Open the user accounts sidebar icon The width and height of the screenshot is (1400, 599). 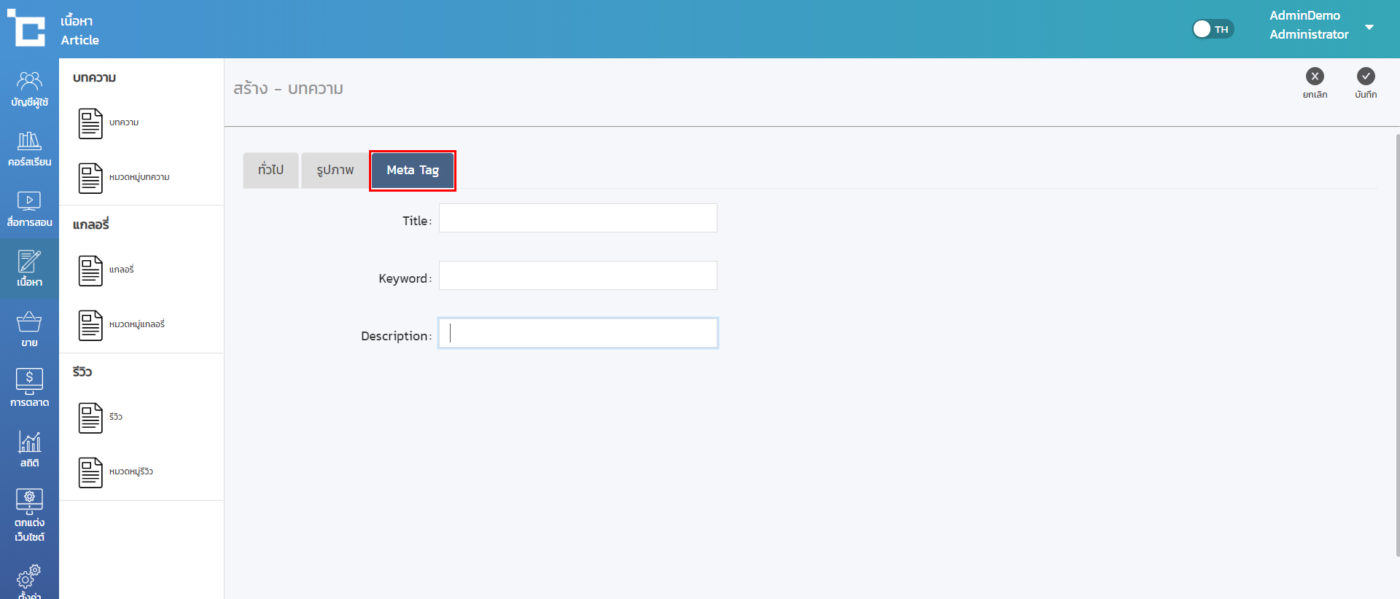(x=30, y=81)
